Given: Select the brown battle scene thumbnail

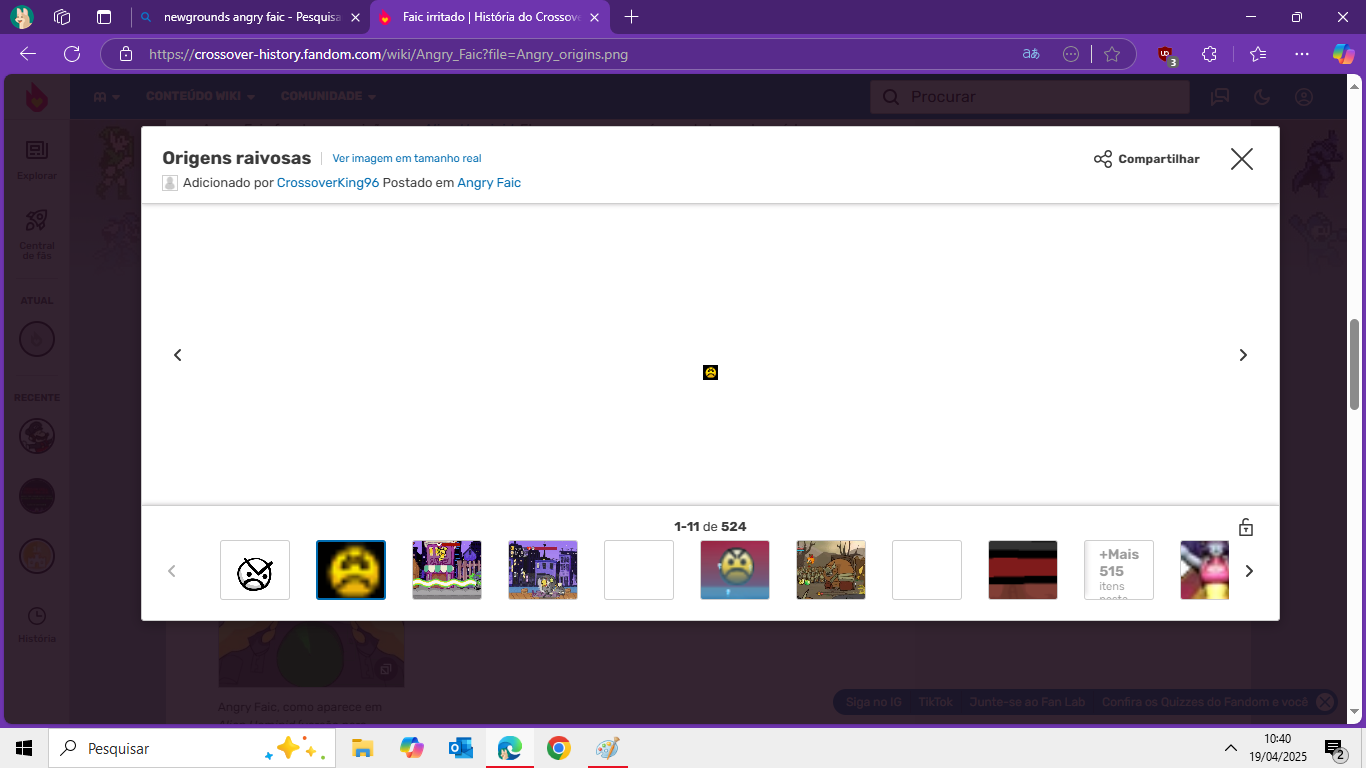Looking at the screenshot, I should (x=831, y=570).
